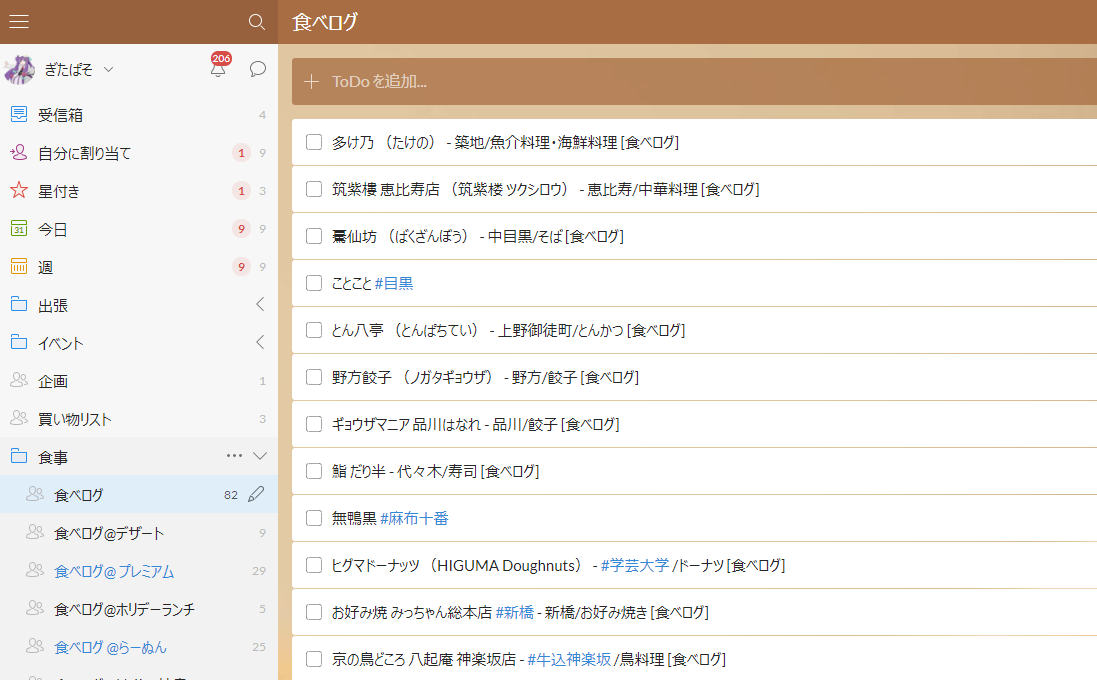Click the plus icon to add ToDo

click(311, 82)
